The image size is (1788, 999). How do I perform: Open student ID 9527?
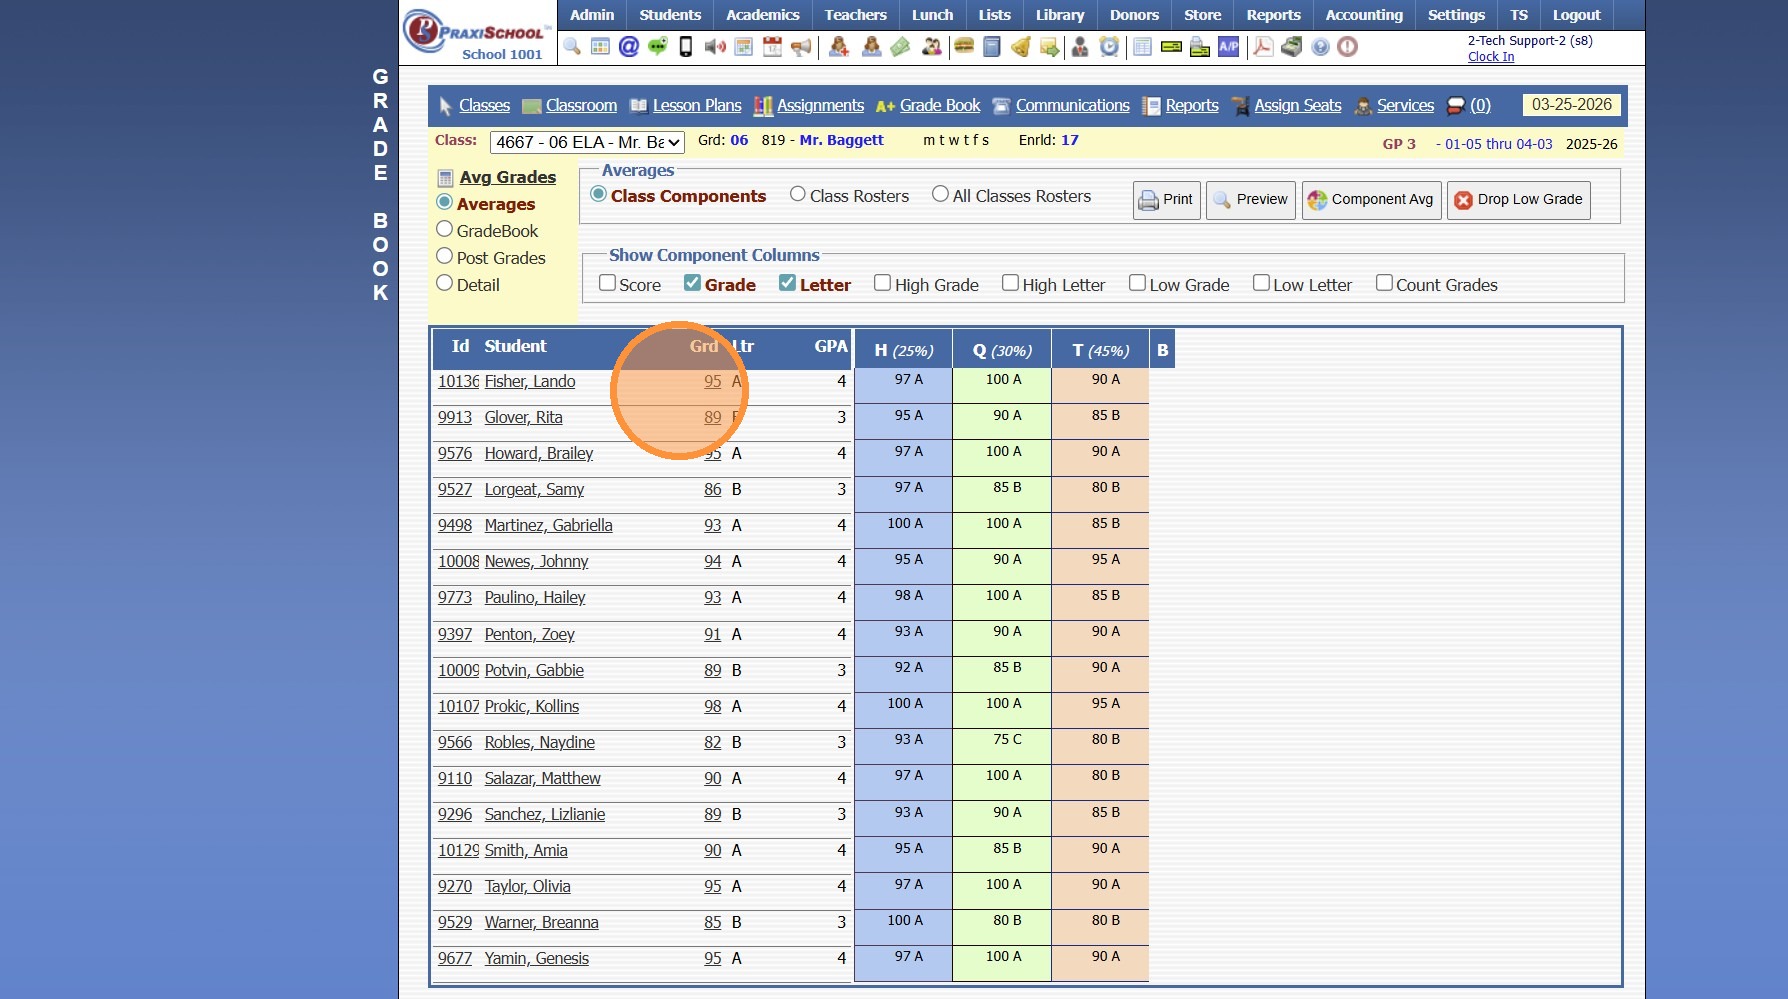point(455,490)
